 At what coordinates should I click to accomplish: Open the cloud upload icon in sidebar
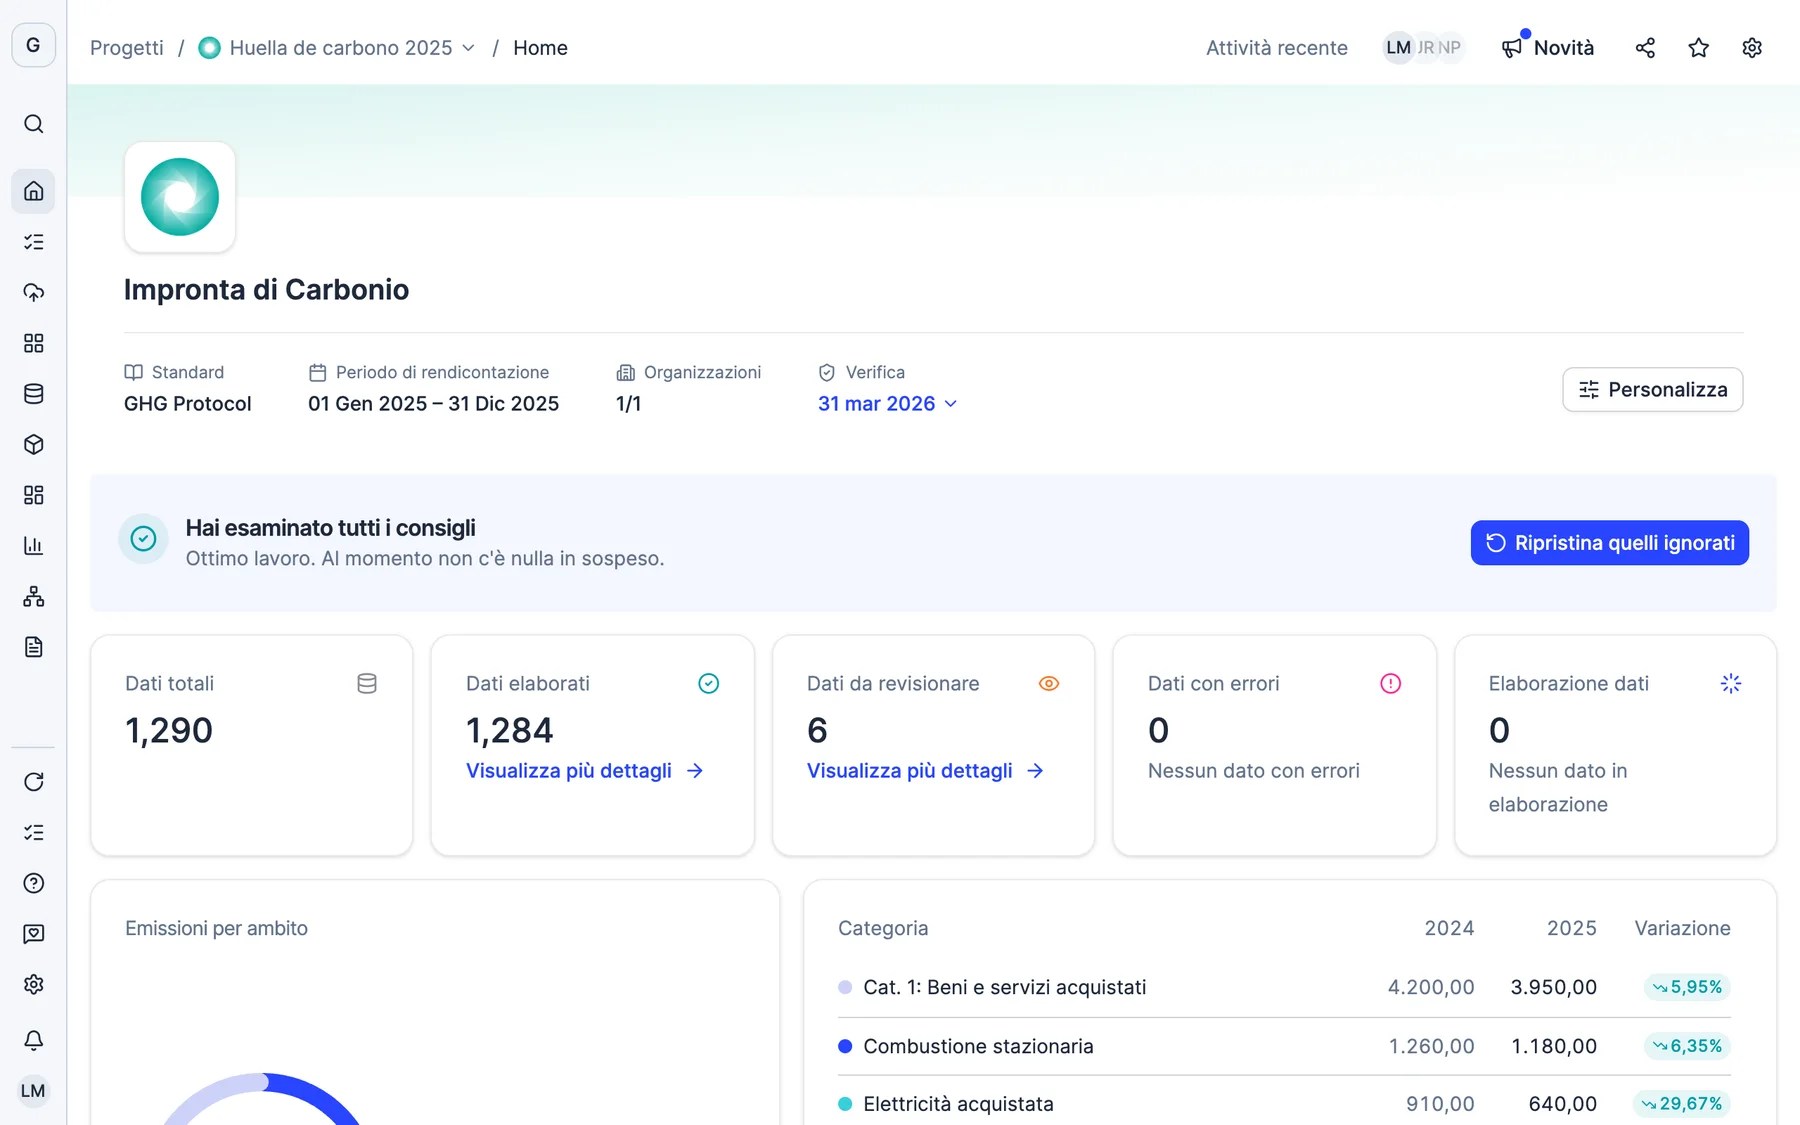[33, 292]
